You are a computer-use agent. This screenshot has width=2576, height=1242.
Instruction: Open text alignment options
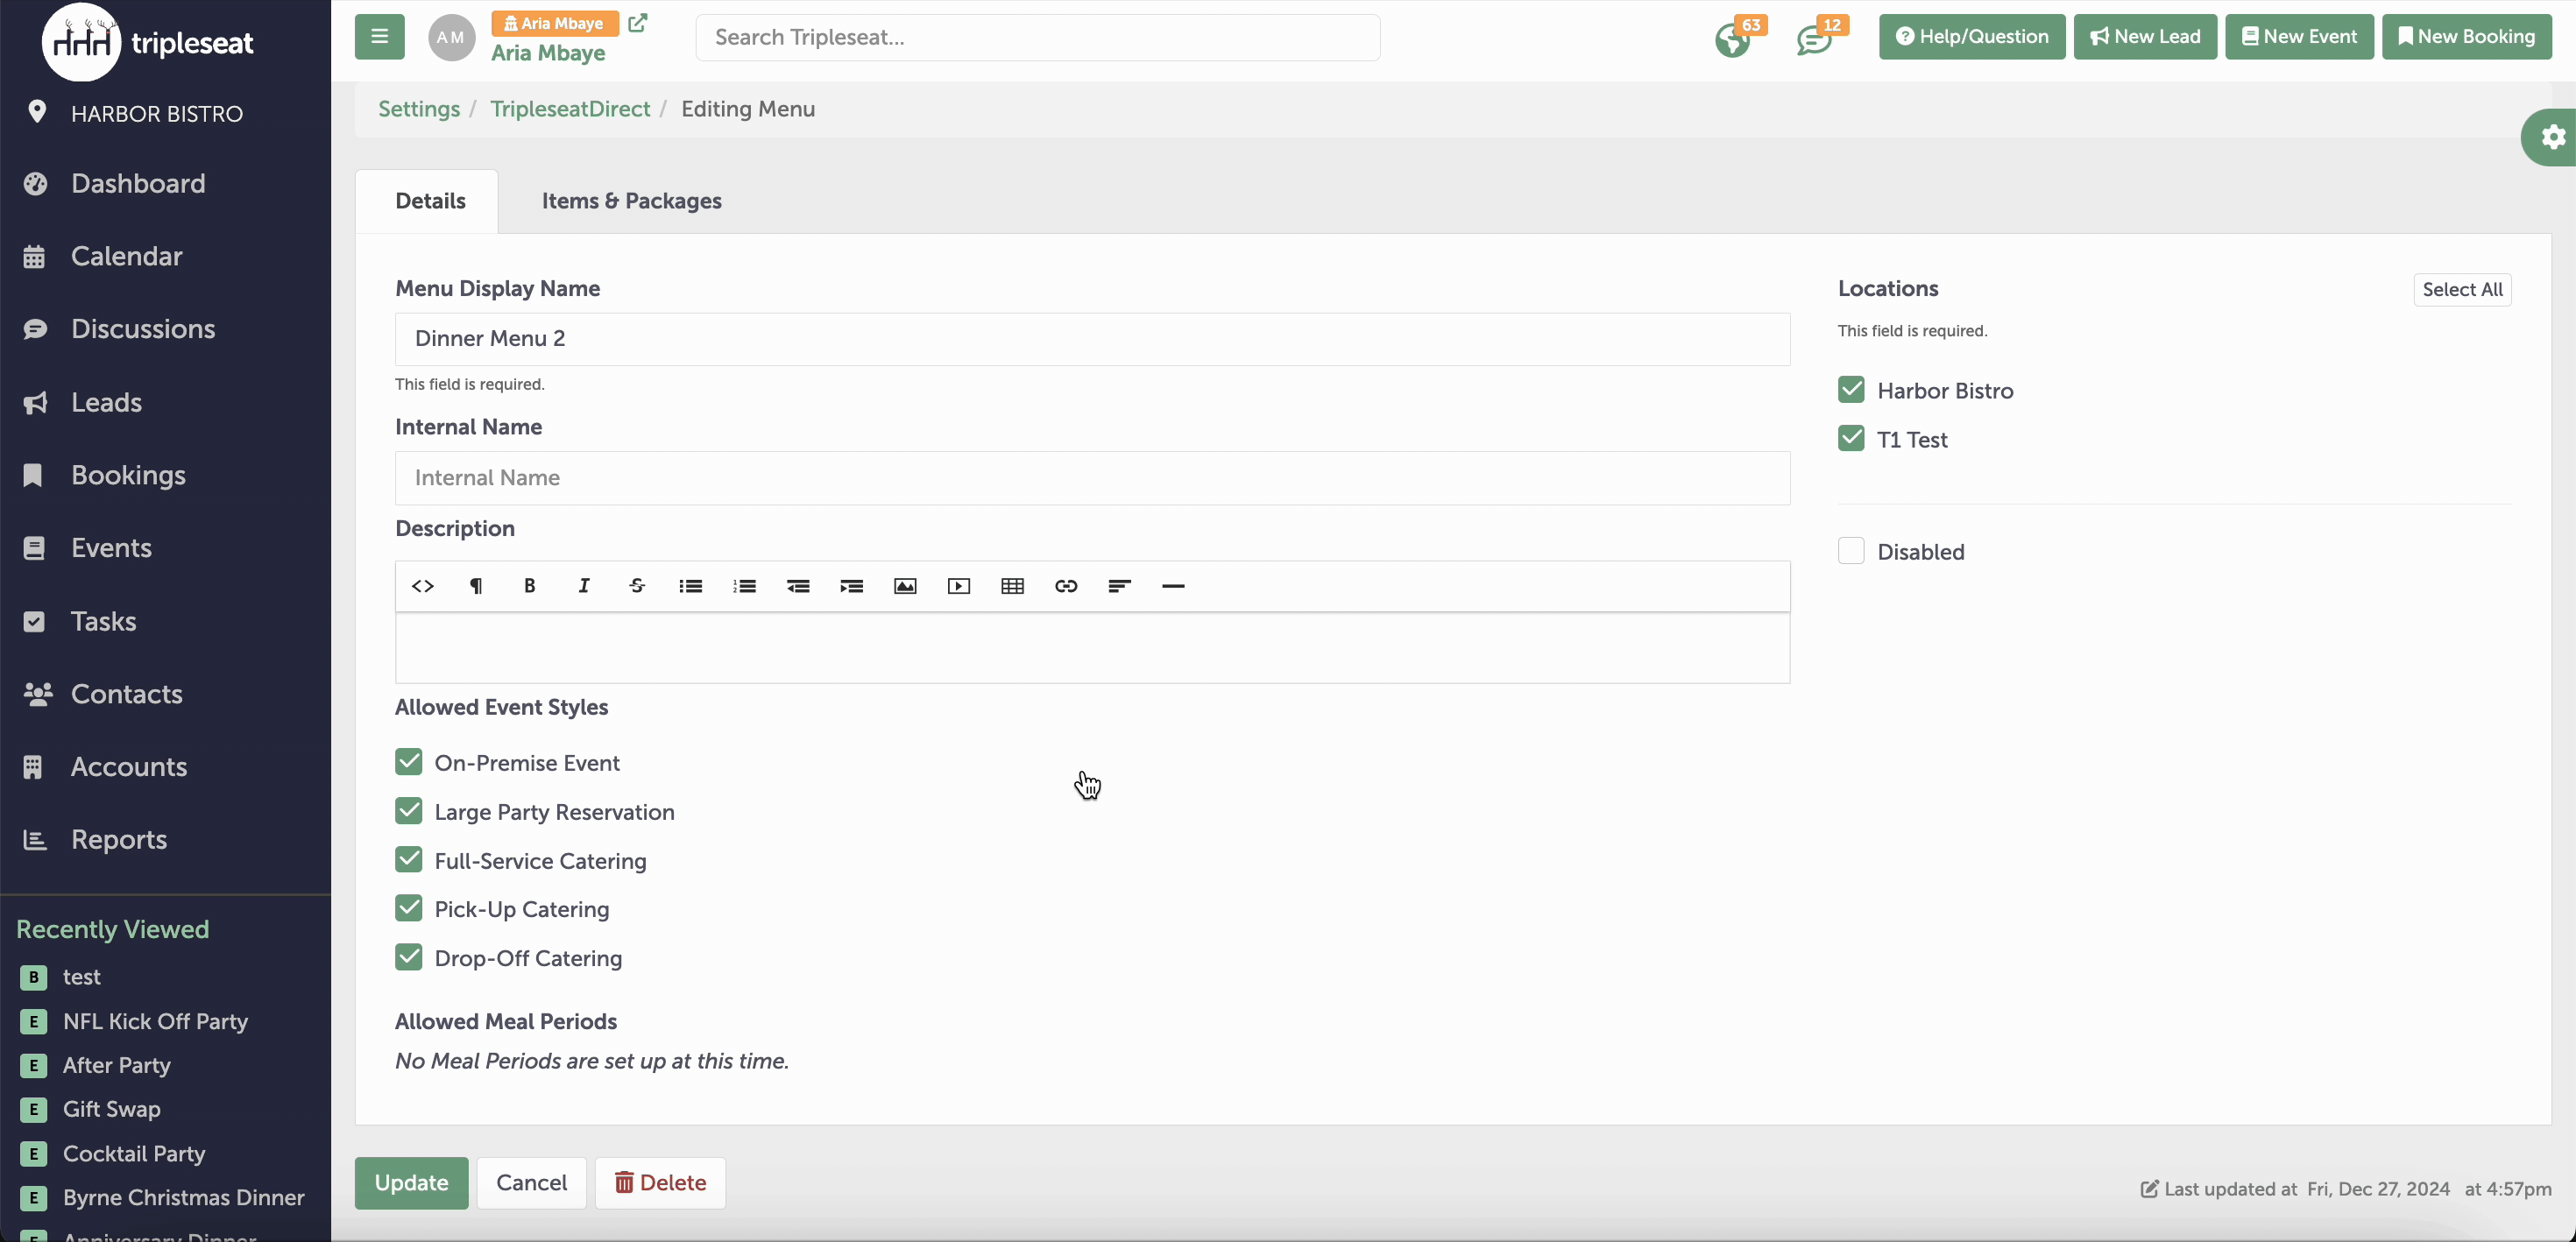(x=1120, y=586)
